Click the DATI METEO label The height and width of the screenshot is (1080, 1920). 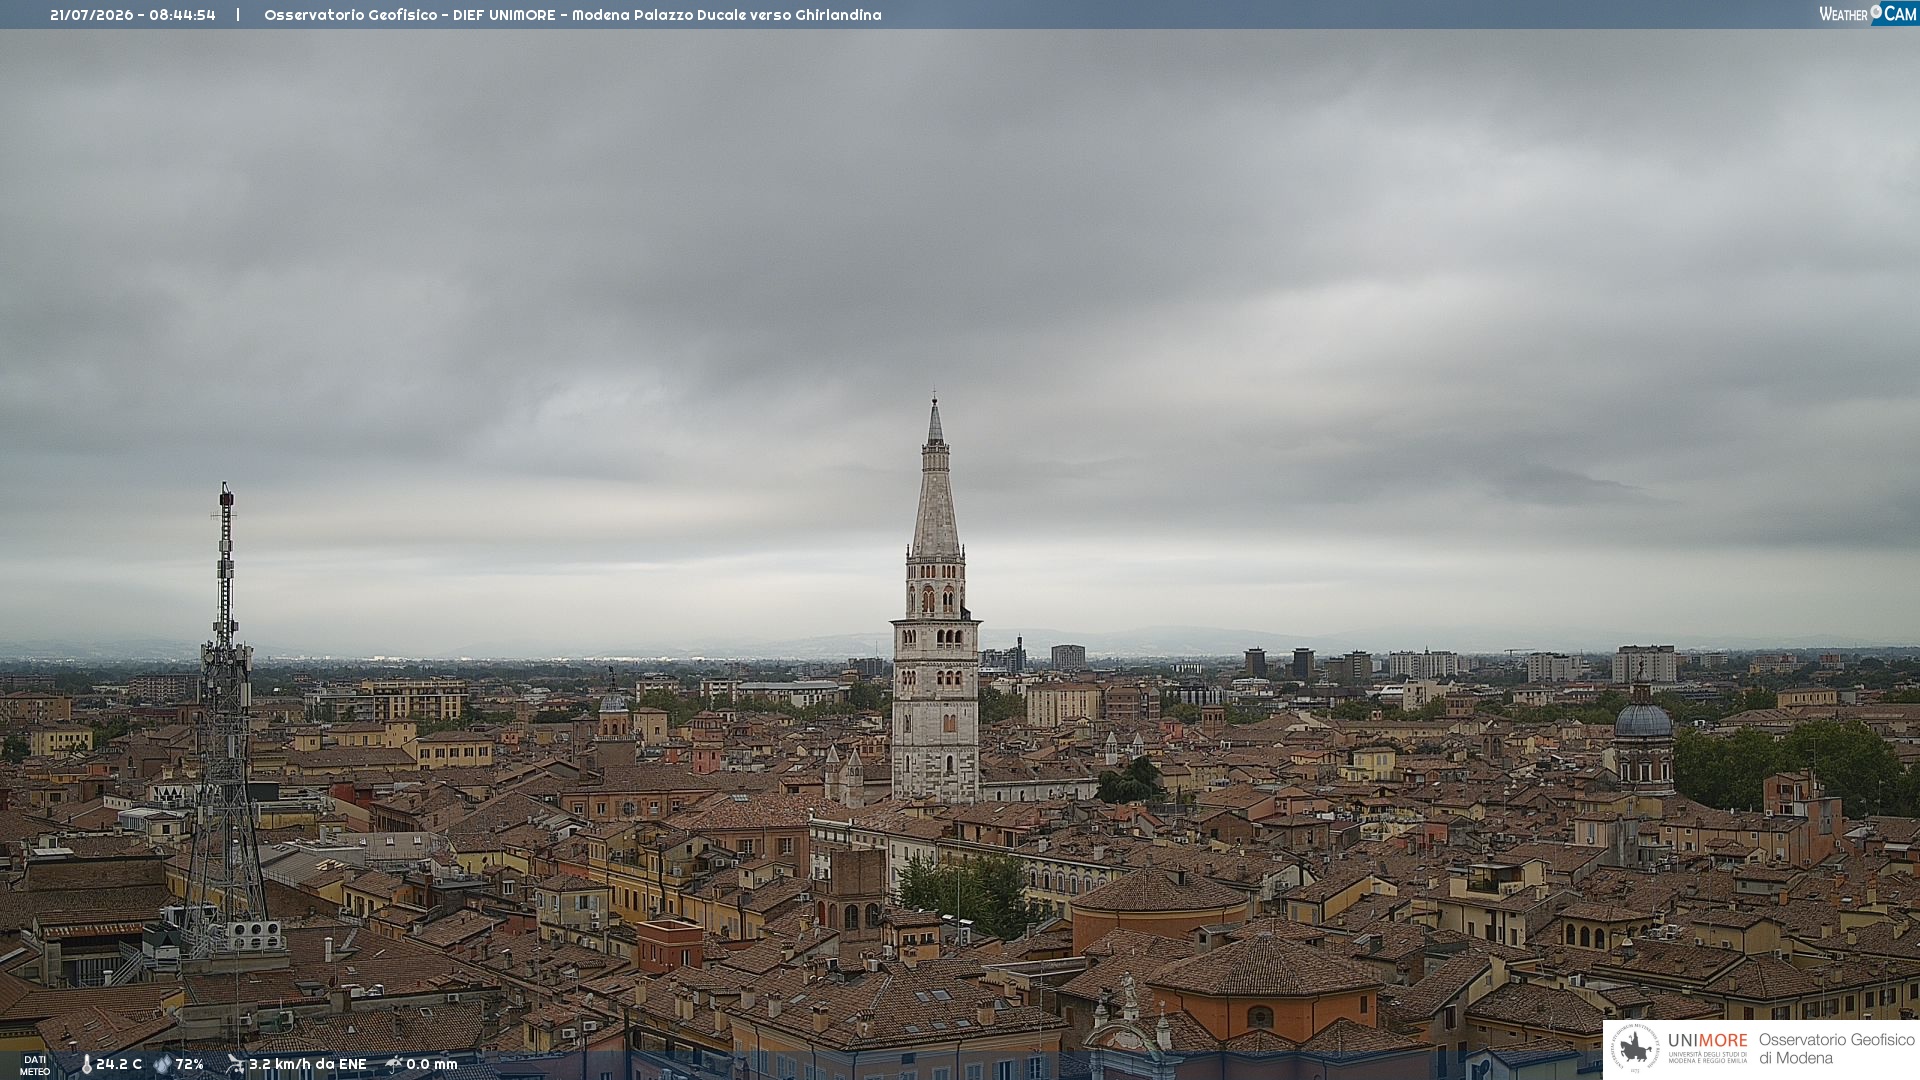click(x=35, y=1065)
